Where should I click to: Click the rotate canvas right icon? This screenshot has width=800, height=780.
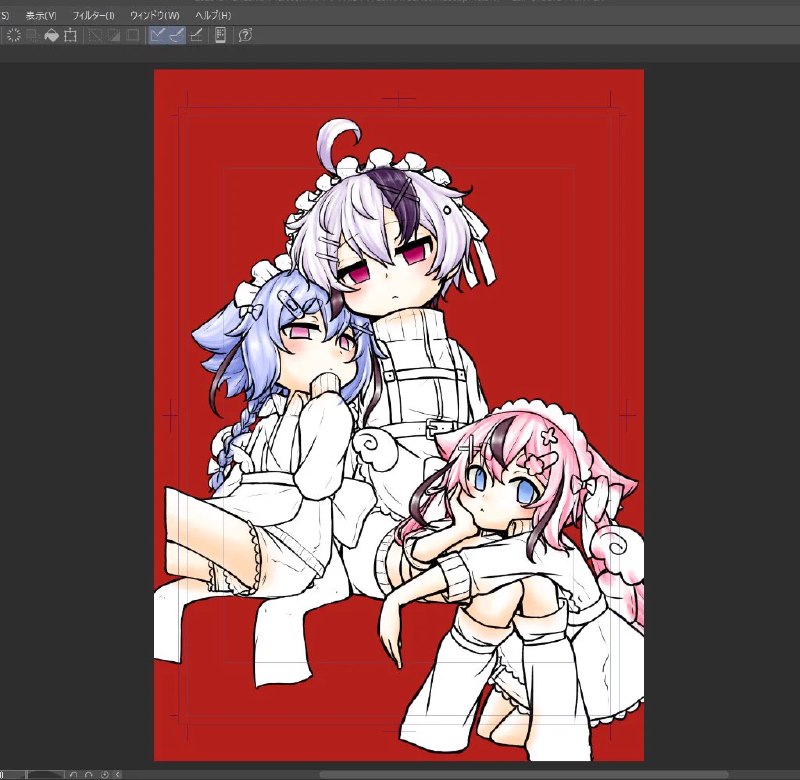89,775
